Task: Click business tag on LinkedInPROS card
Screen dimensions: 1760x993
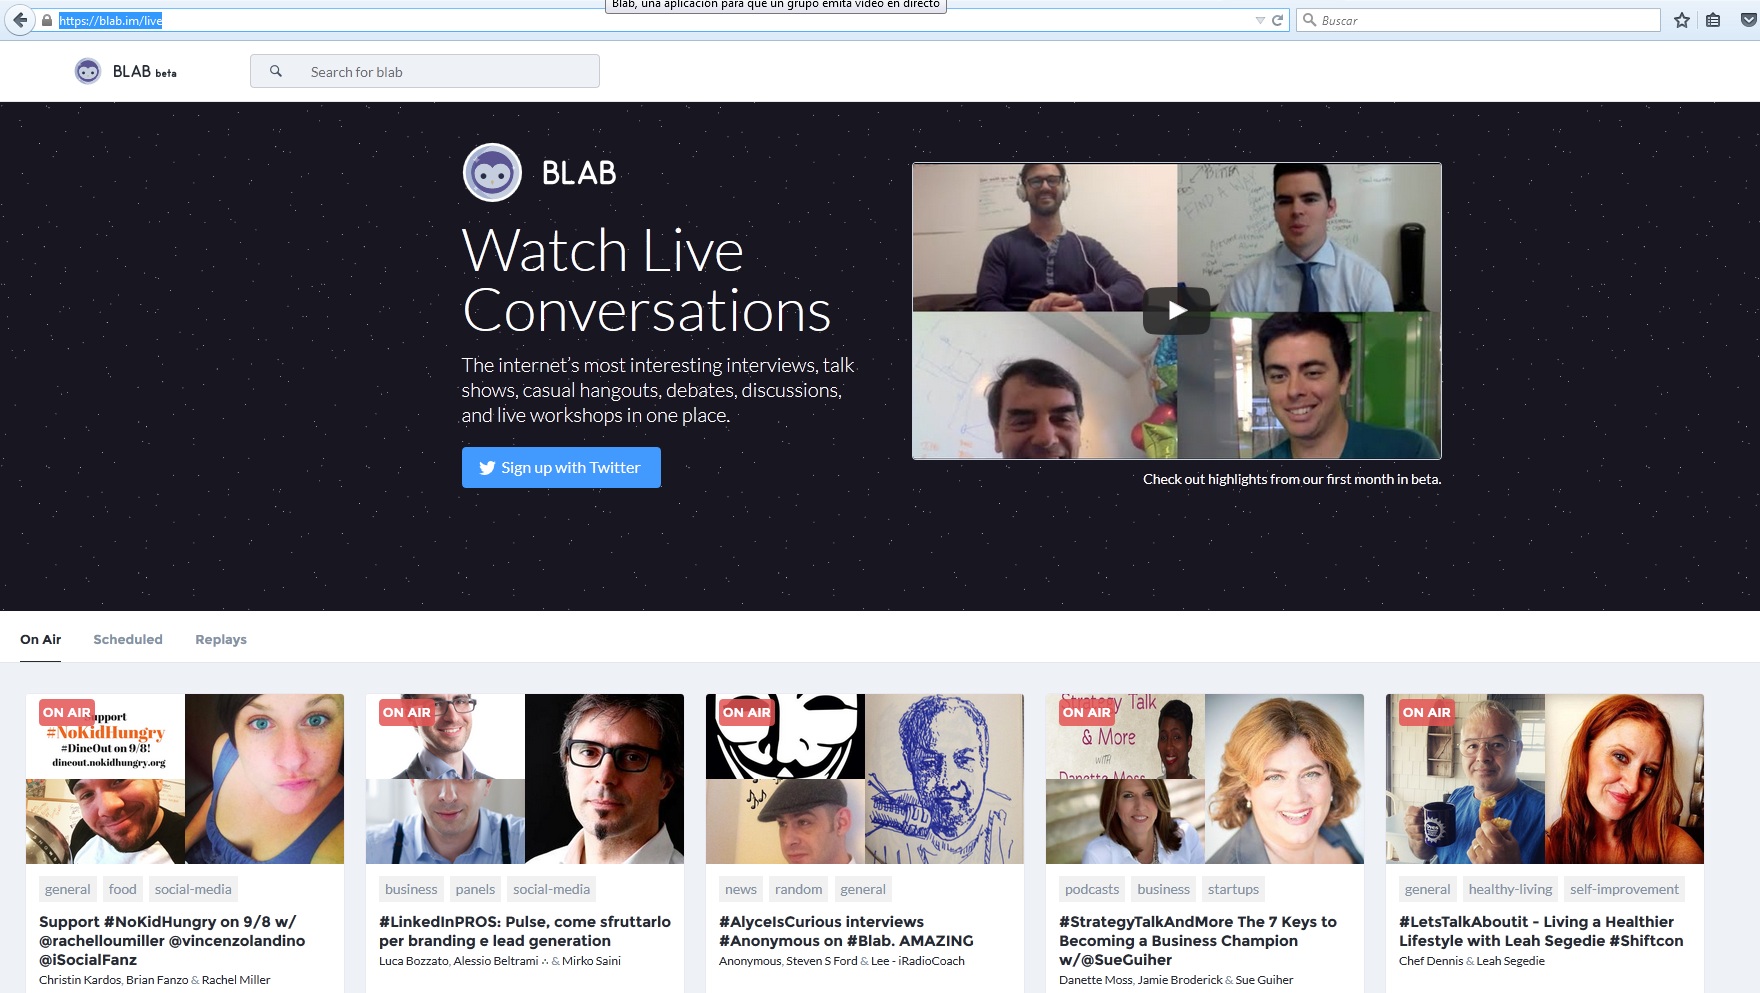Action: coord(411,889)
